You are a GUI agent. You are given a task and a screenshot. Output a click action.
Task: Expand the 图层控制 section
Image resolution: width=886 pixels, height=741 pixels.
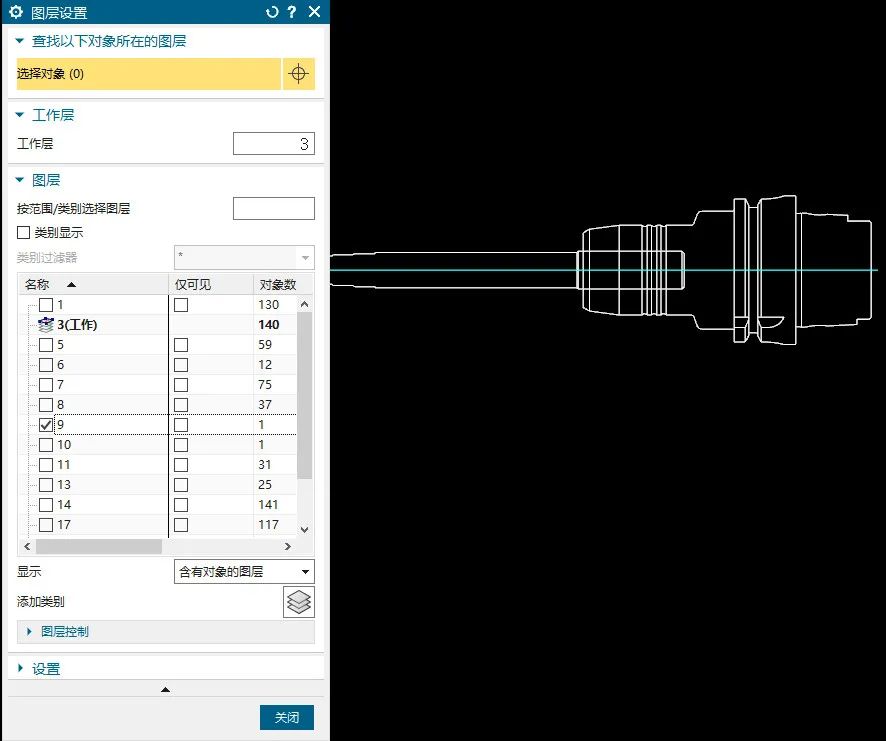(x=29, y=631)
